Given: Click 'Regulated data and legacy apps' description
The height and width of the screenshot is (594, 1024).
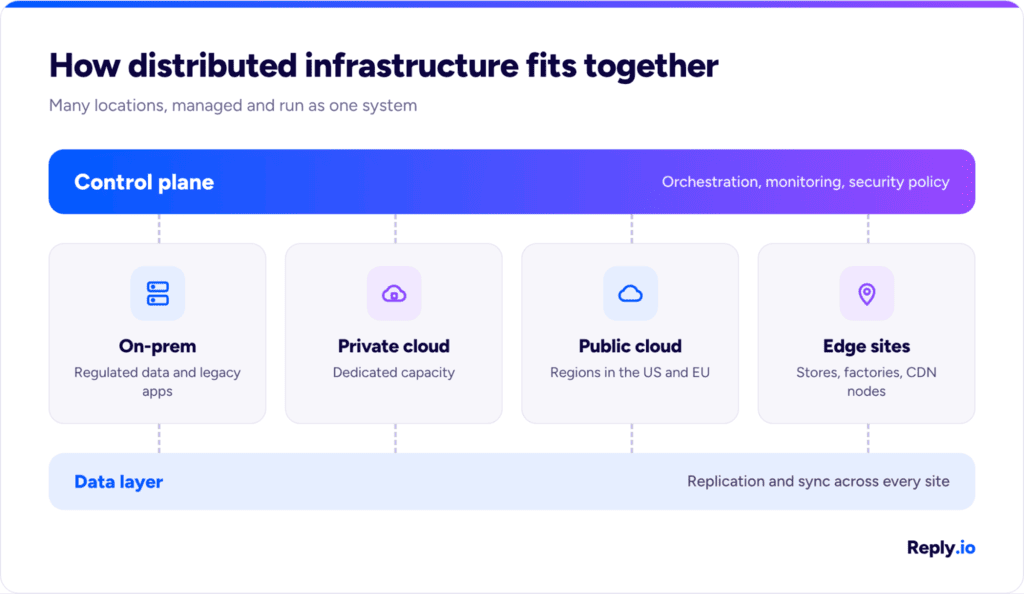Looking at the screenshot, I should 157,381.
